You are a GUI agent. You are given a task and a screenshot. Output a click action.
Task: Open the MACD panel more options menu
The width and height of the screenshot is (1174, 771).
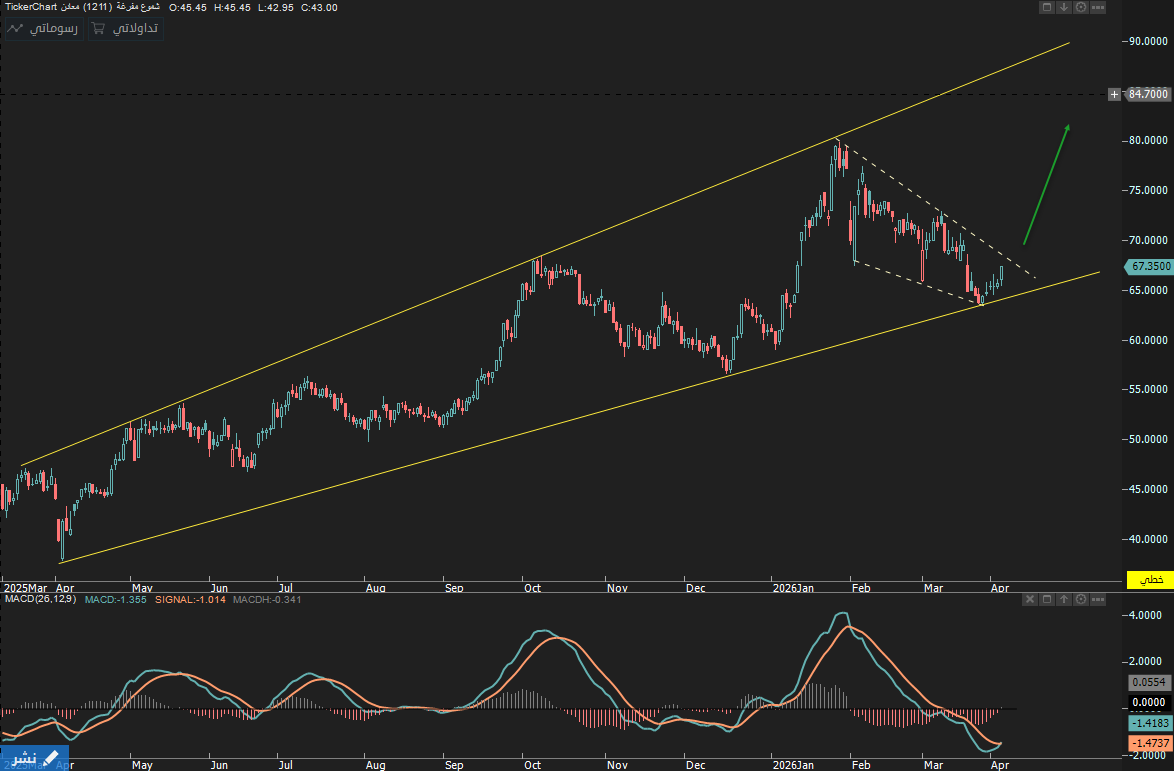coord(1098,600)
